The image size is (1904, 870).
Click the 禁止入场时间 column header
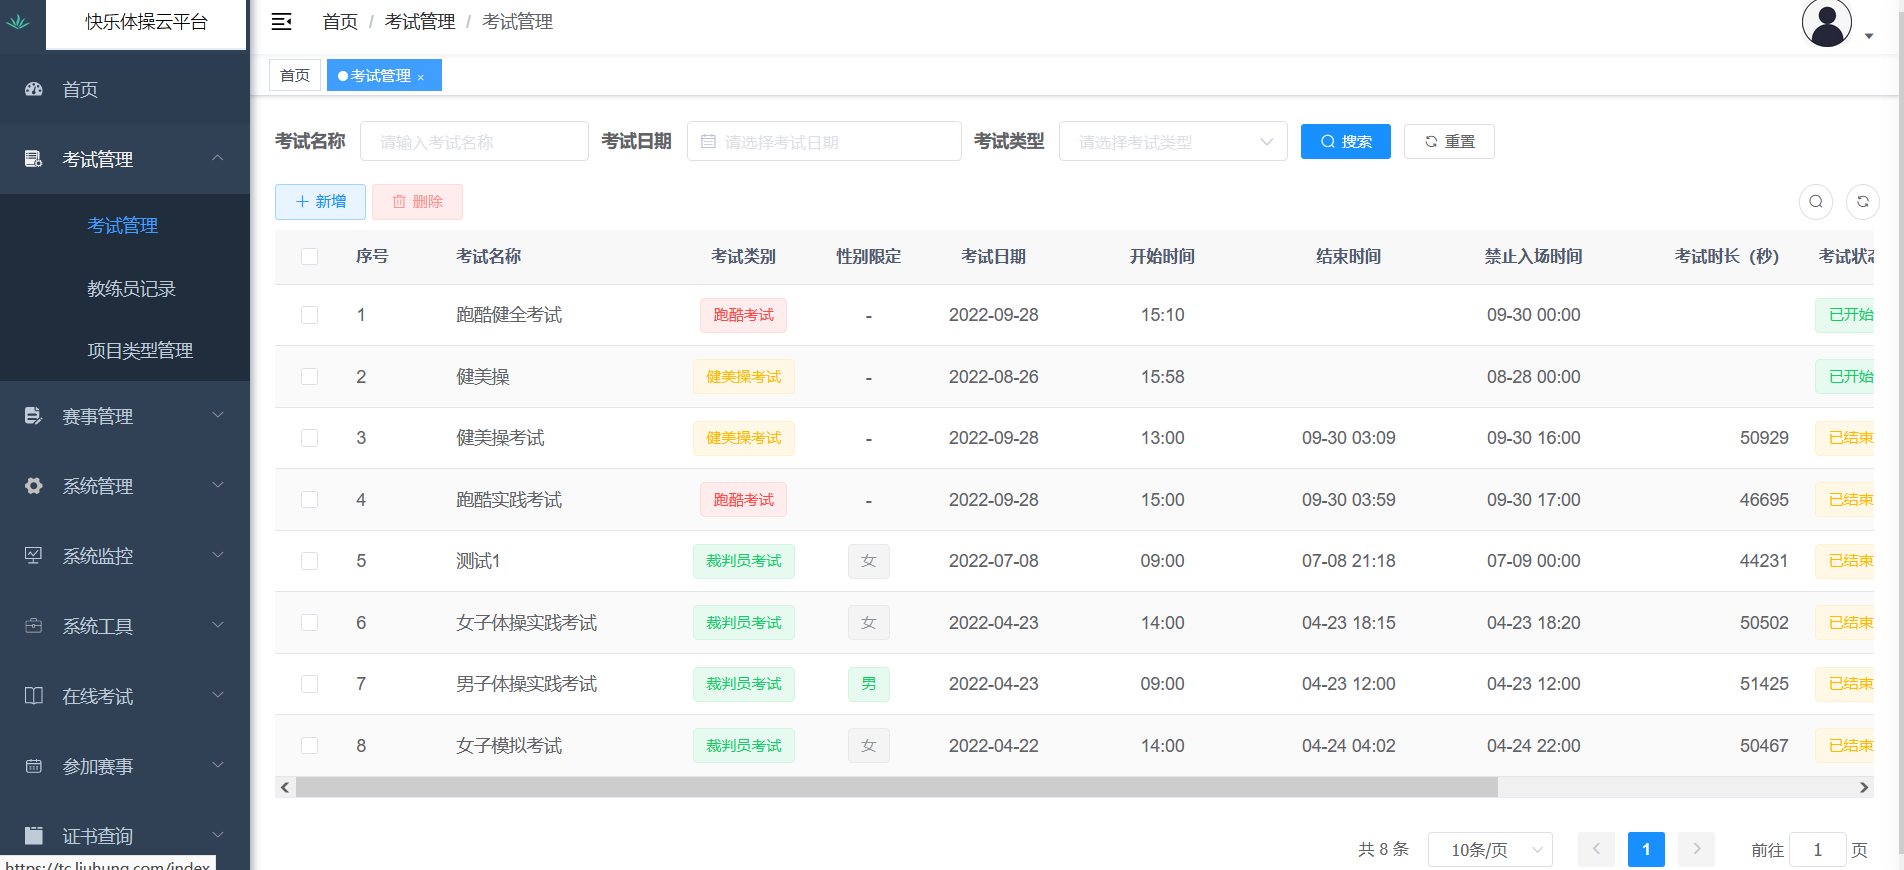coord(1533,257)
